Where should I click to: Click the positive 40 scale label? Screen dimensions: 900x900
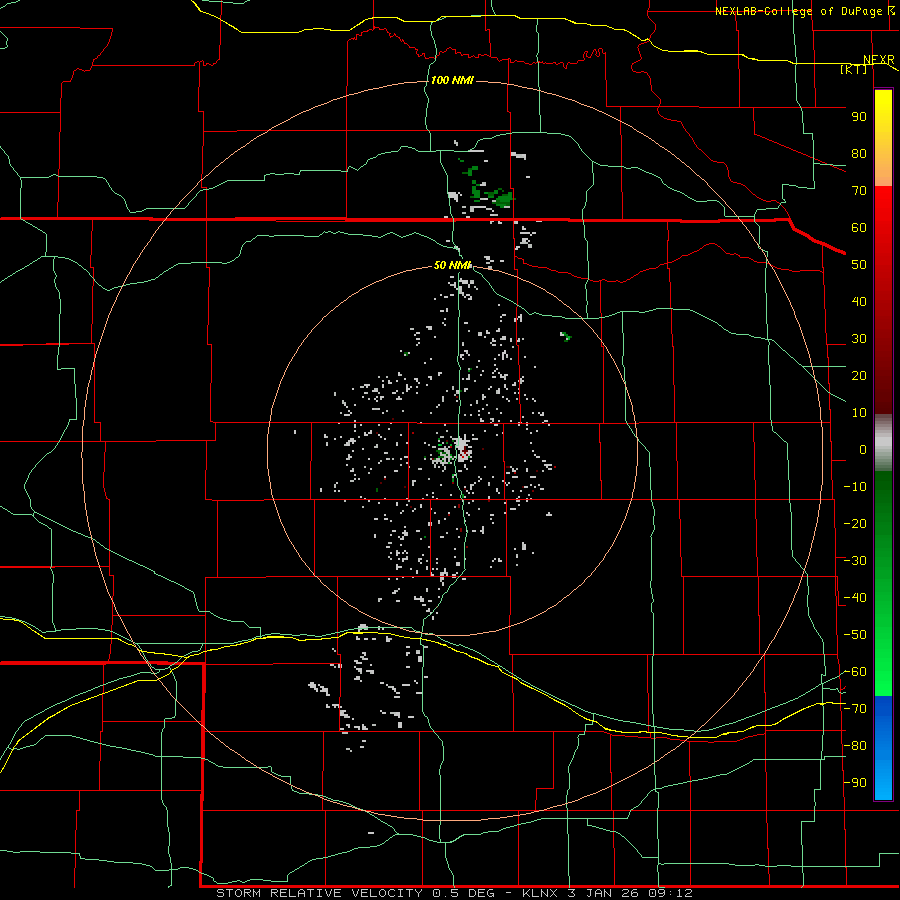pos(859,302)
